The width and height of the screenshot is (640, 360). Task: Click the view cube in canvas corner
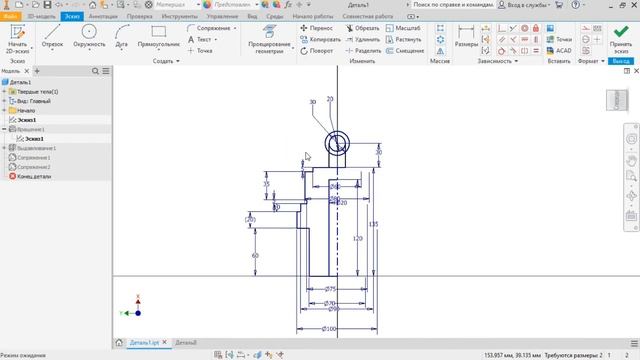pyautogui.click(x=617, y=100)
